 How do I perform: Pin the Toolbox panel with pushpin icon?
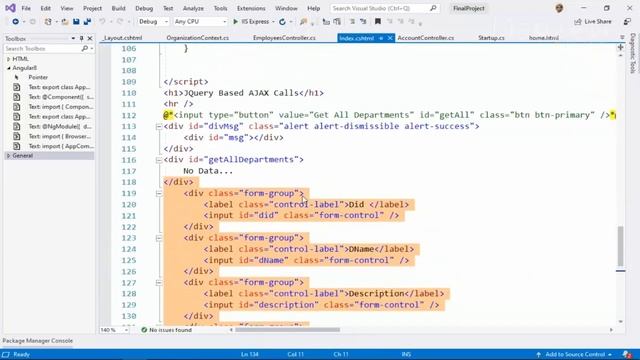(81, 38)
